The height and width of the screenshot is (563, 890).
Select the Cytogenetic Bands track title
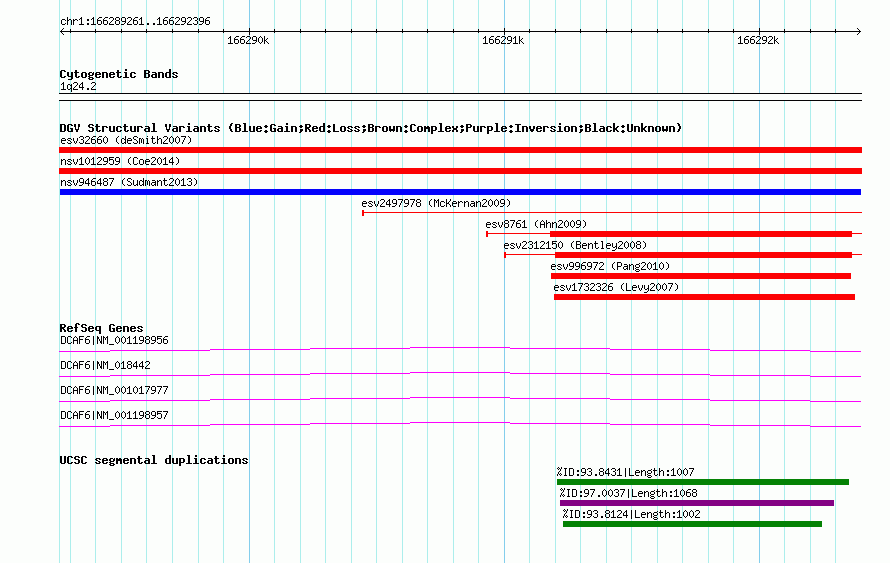(119, 74)
